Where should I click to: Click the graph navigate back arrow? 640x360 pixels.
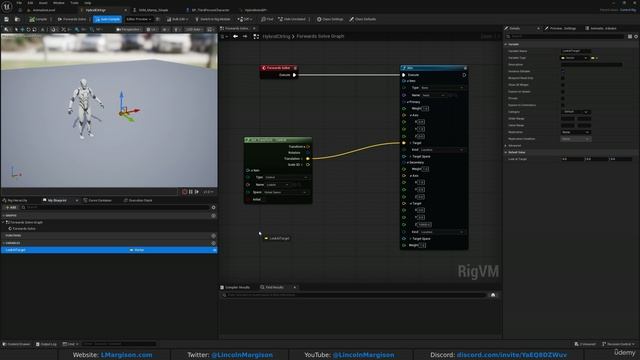pos(236,36)
